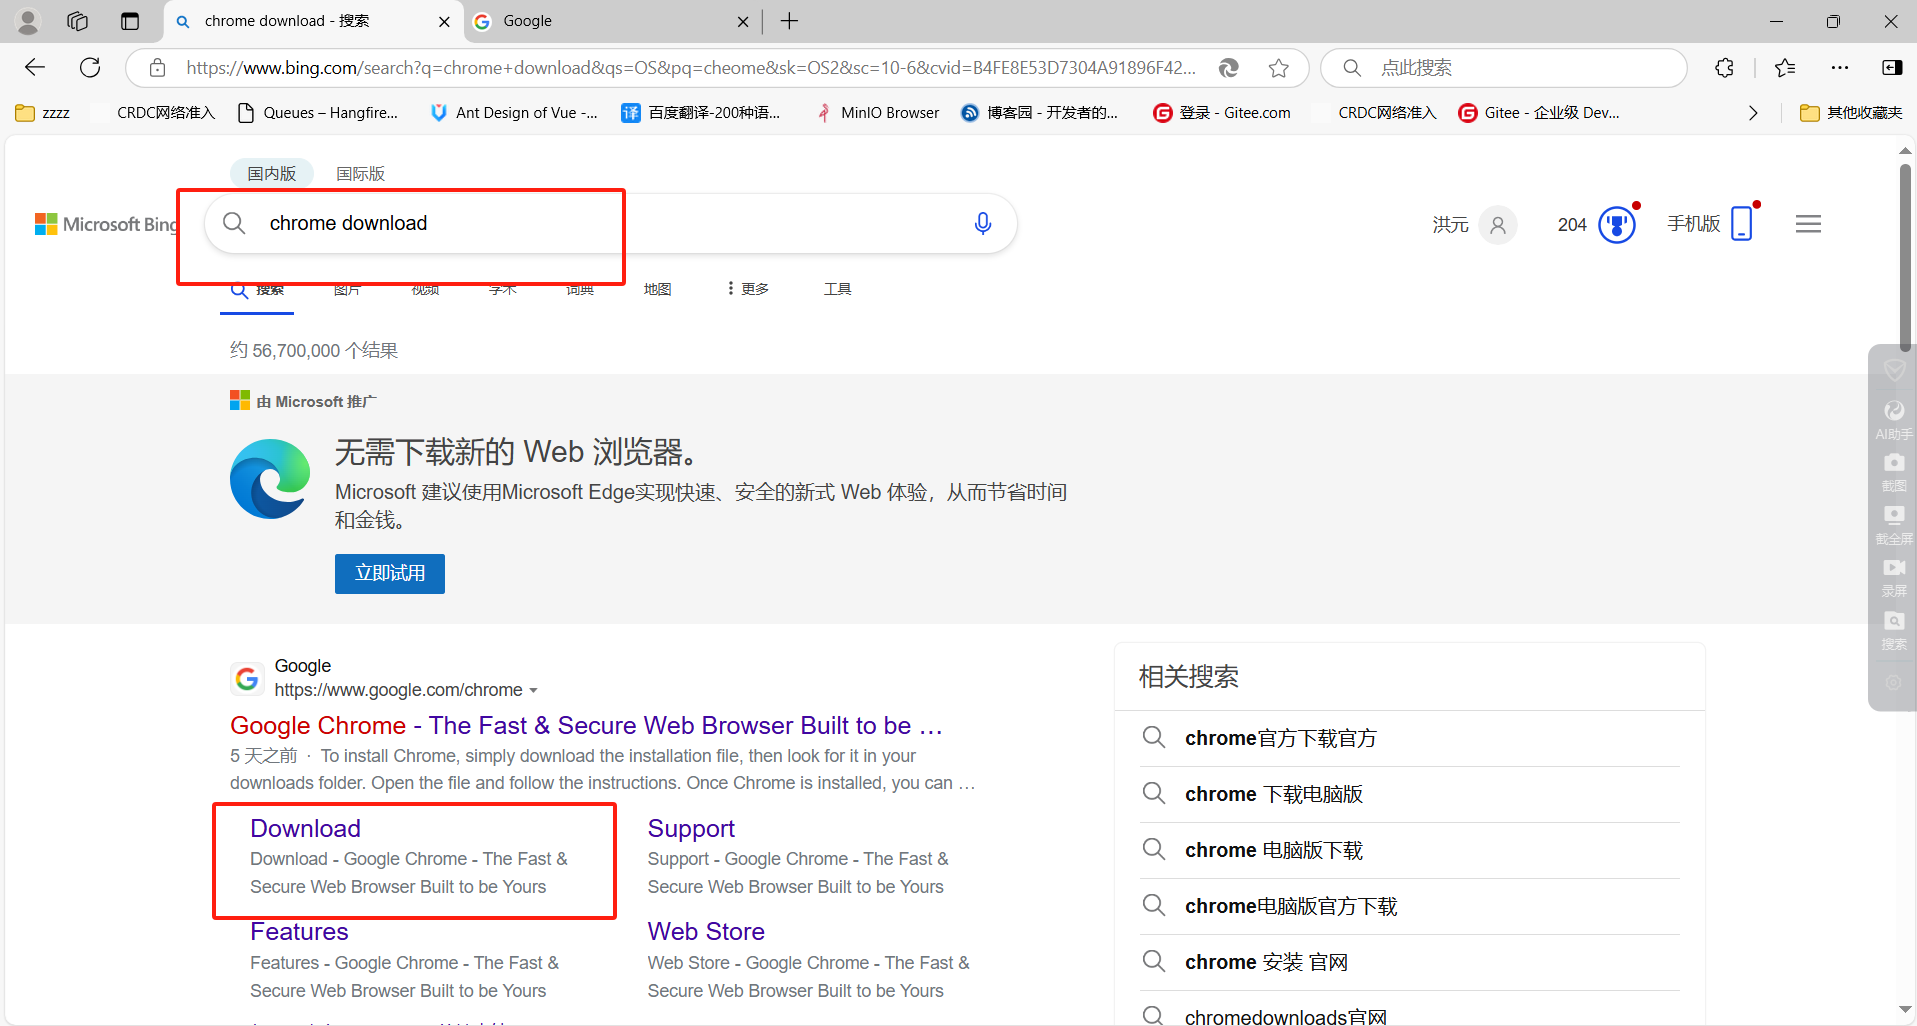Go back to the previous page
1917x1026 pixels.
tap(35, 67)
